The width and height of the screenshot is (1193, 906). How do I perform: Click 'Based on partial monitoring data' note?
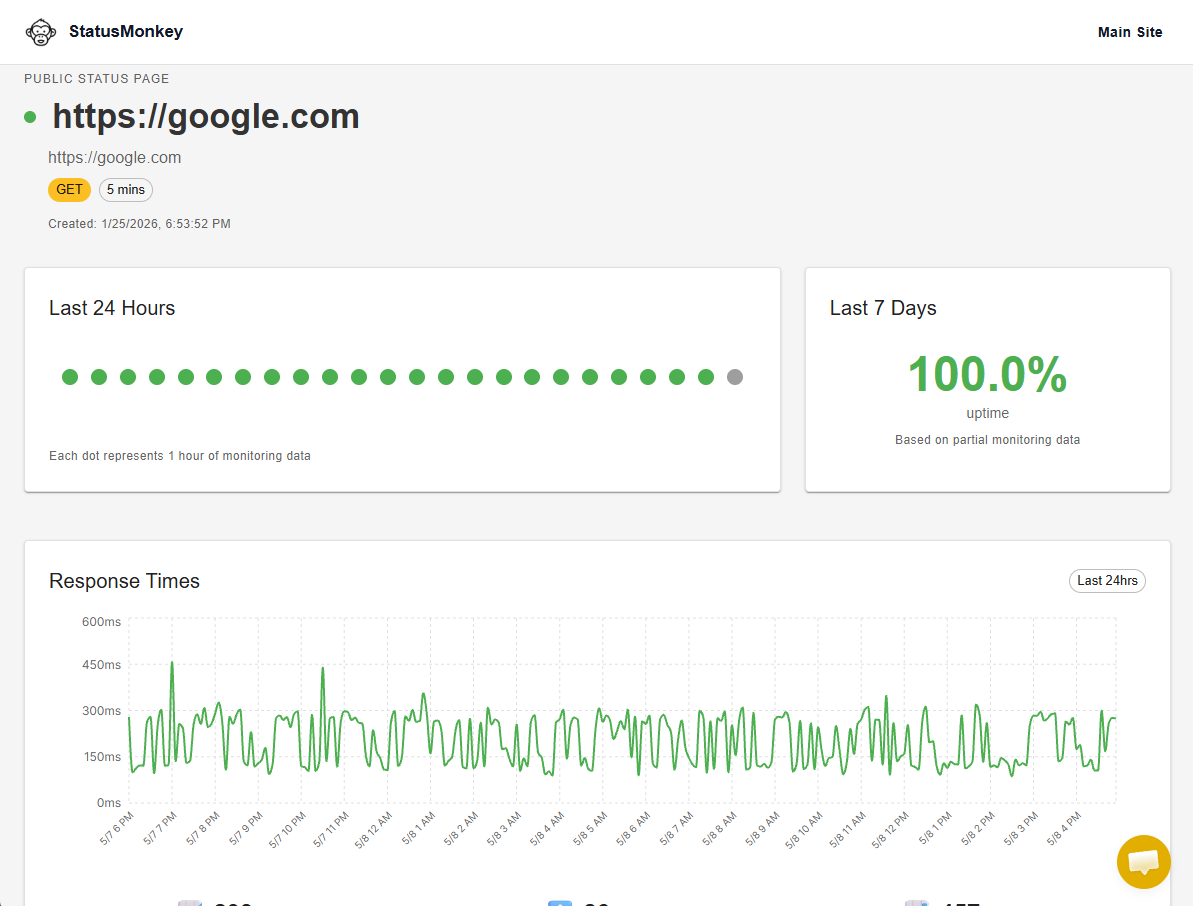point(988,440)
